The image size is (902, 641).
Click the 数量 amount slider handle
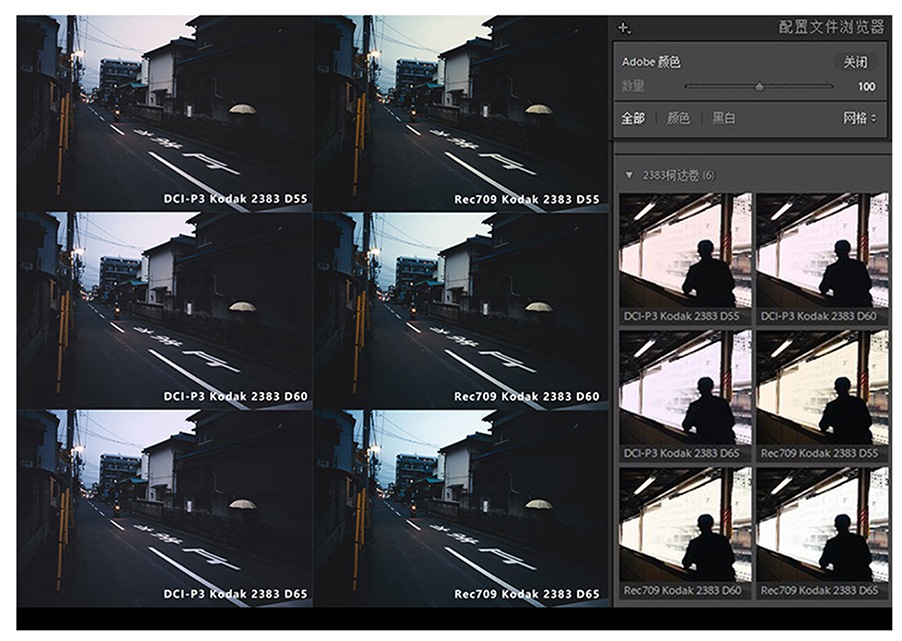point(759,87)
